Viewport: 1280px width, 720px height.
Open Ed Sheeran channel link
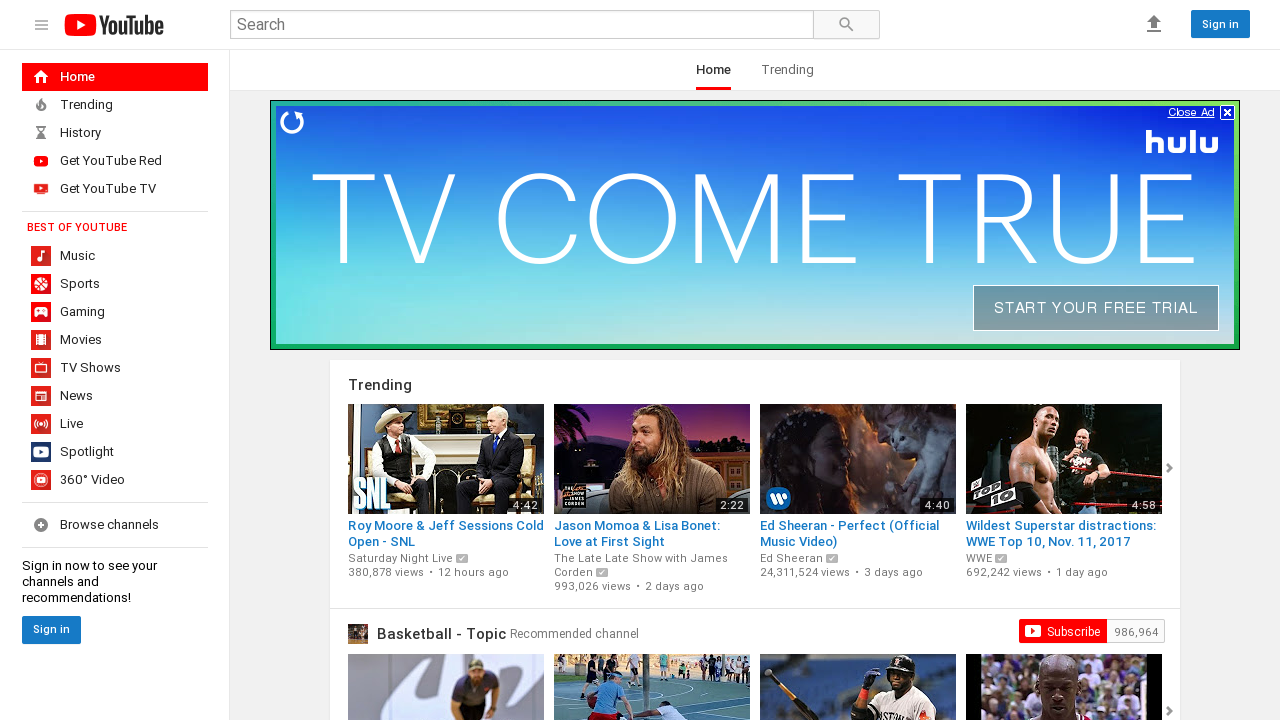791,558
